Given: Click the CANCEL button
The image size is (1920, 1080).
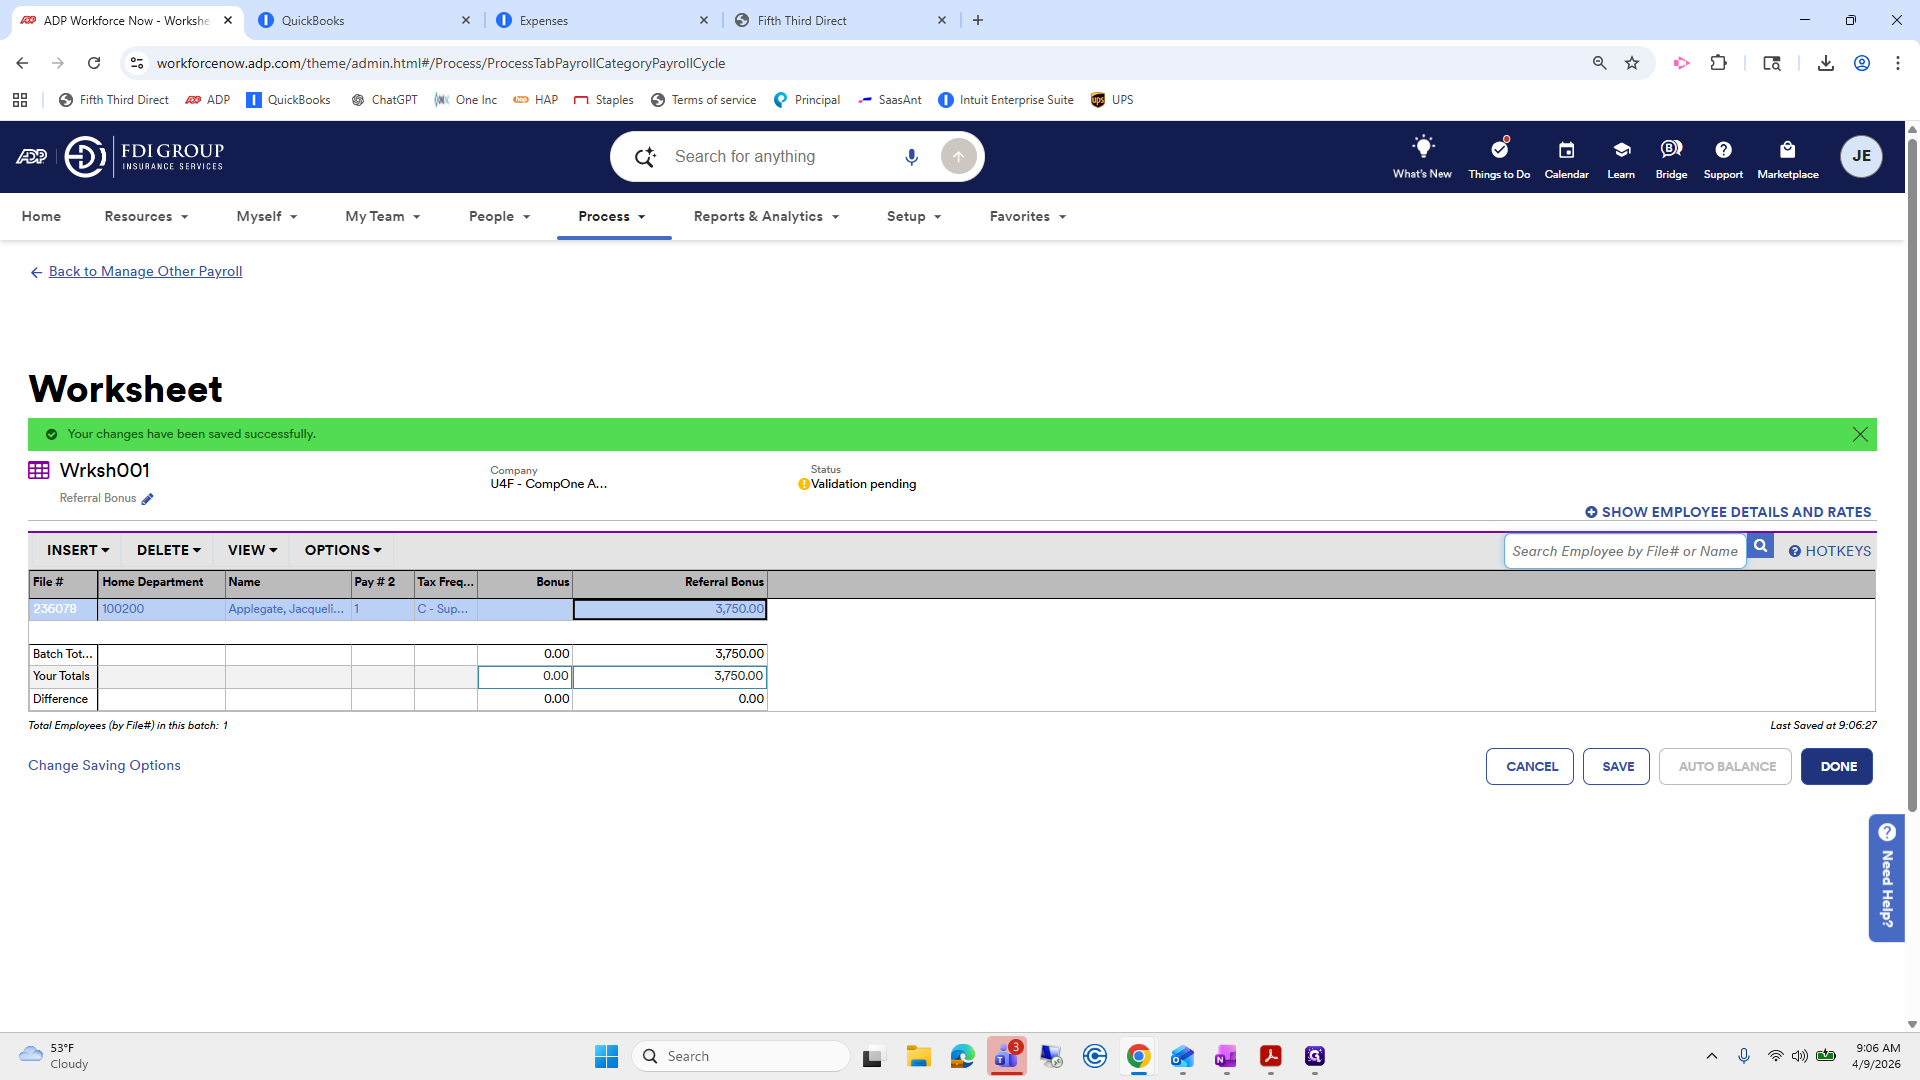Looking at the screenshot, I should [x=1530, y=767].
